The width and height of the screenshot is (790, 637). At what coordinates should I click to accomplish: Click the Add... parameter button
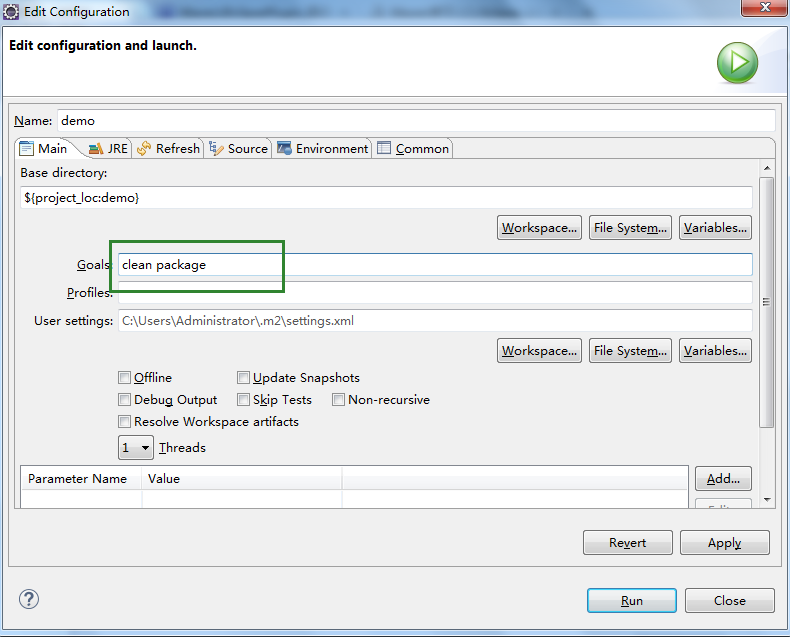pyautogui.click(x=723, y=479)
